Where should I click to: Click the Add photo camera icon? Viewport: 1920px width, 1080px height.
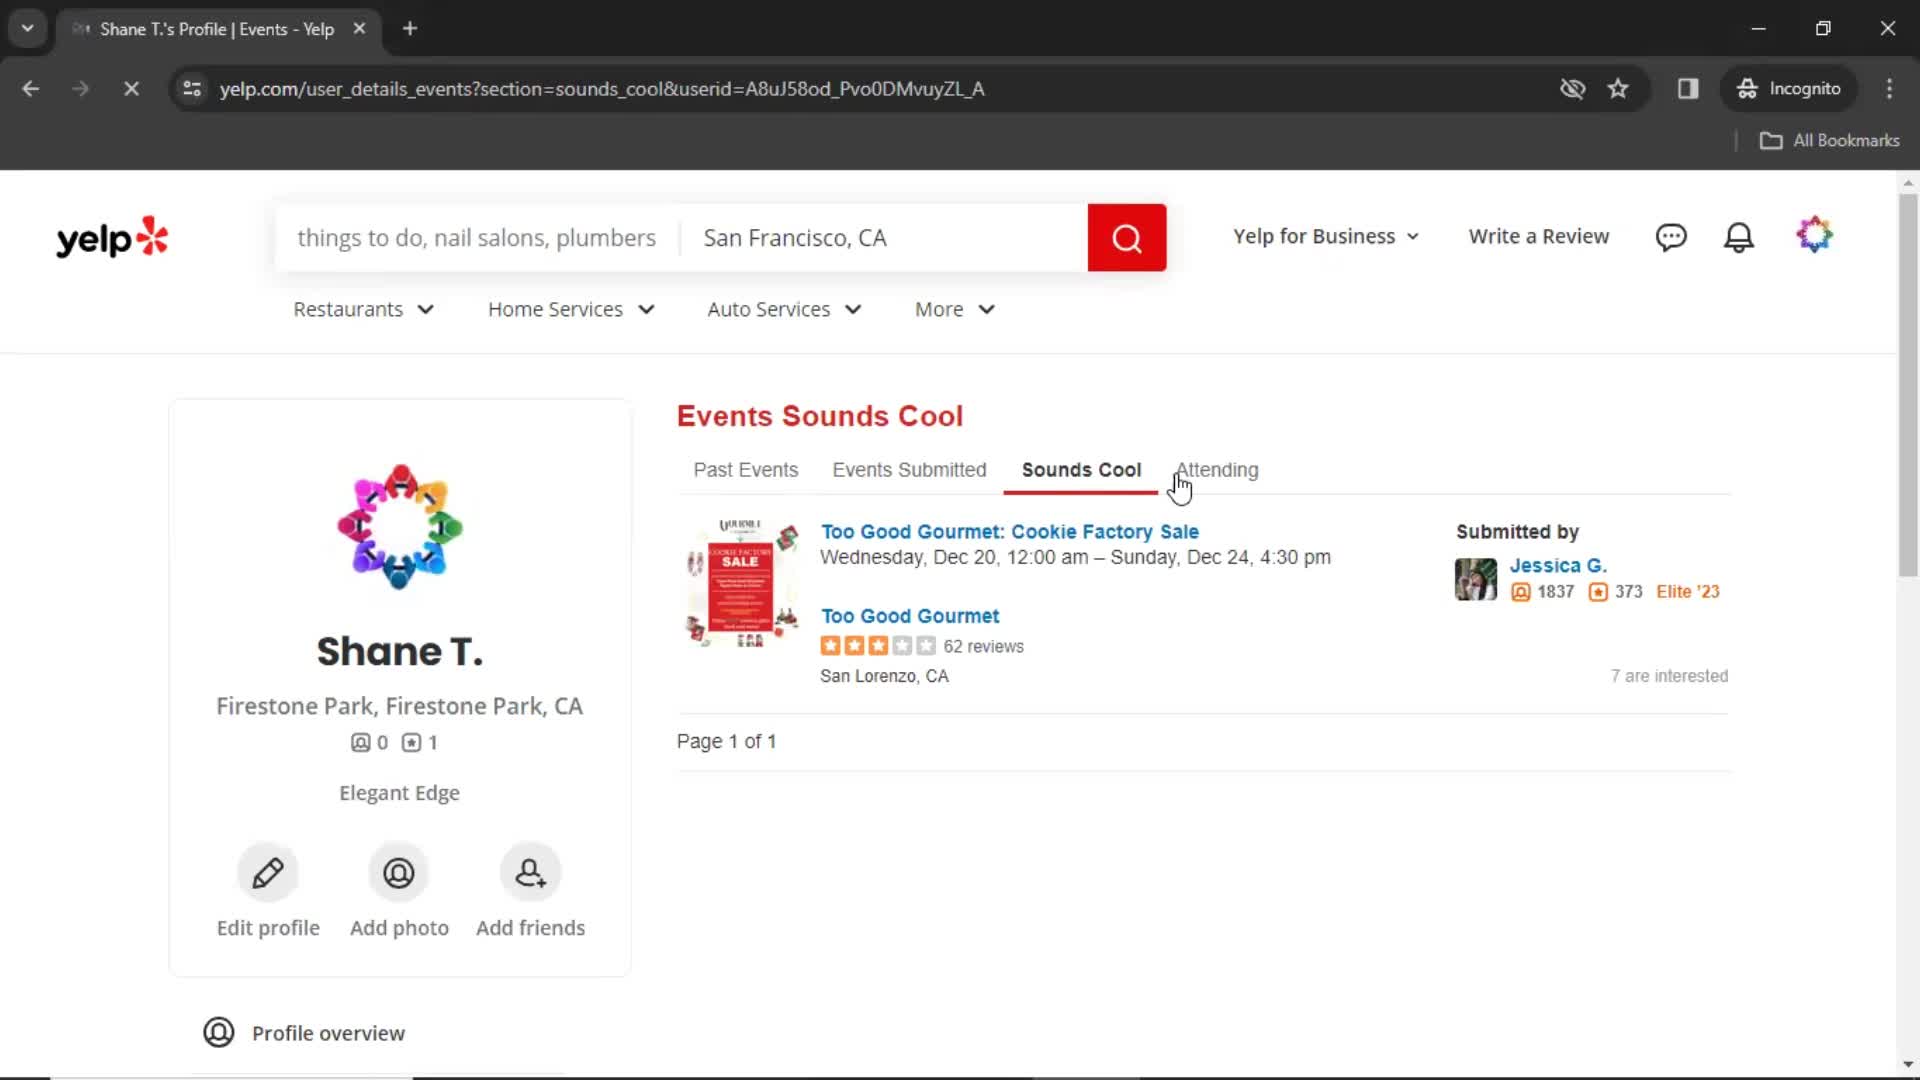pos(400,873)
